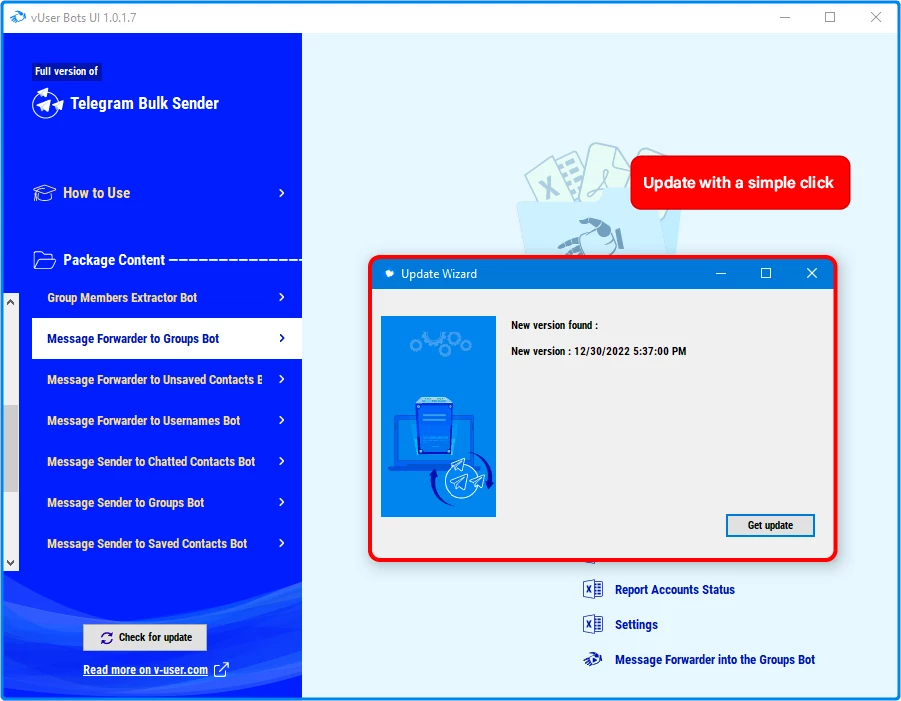Close the vUser Bots UI window

(x=876, y=17)
